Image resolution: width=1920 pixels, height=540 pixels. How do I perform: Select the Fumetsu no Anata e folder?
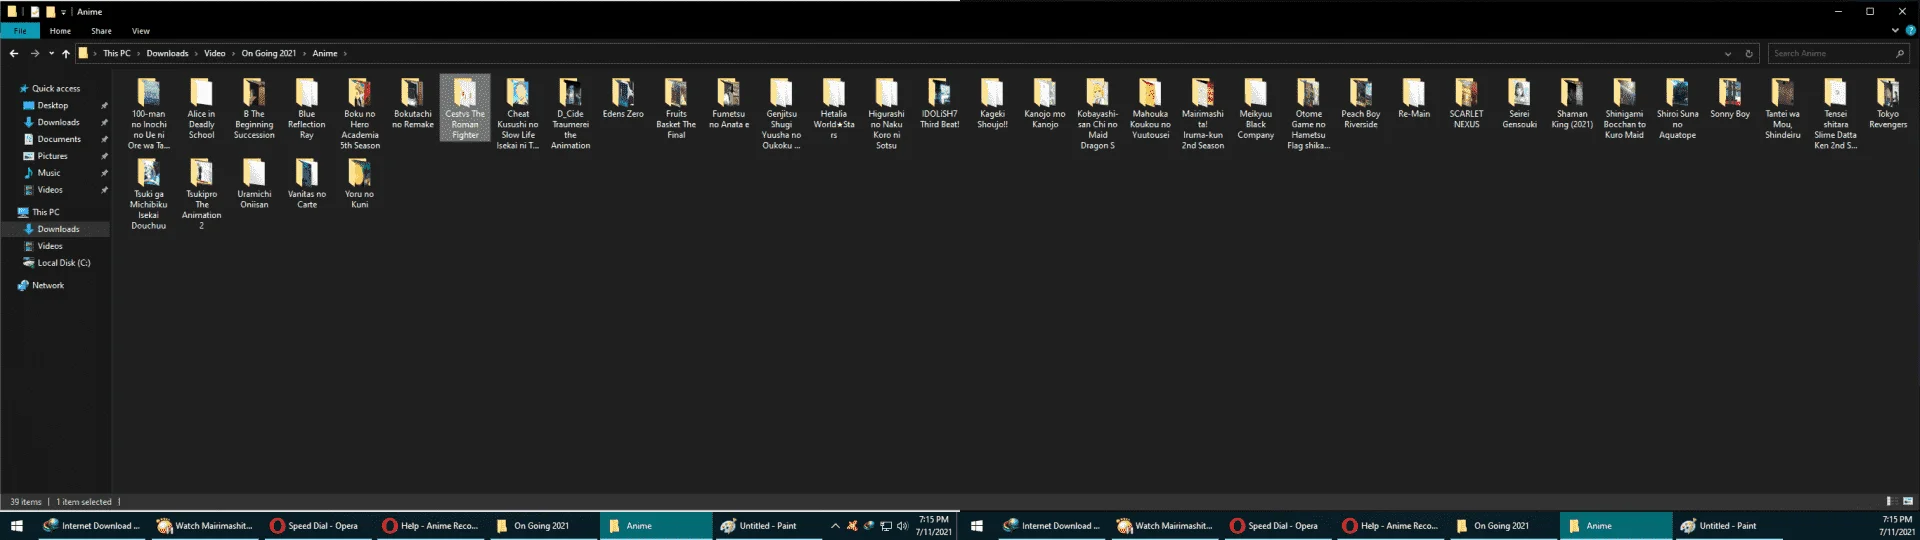tap(728, 104)
